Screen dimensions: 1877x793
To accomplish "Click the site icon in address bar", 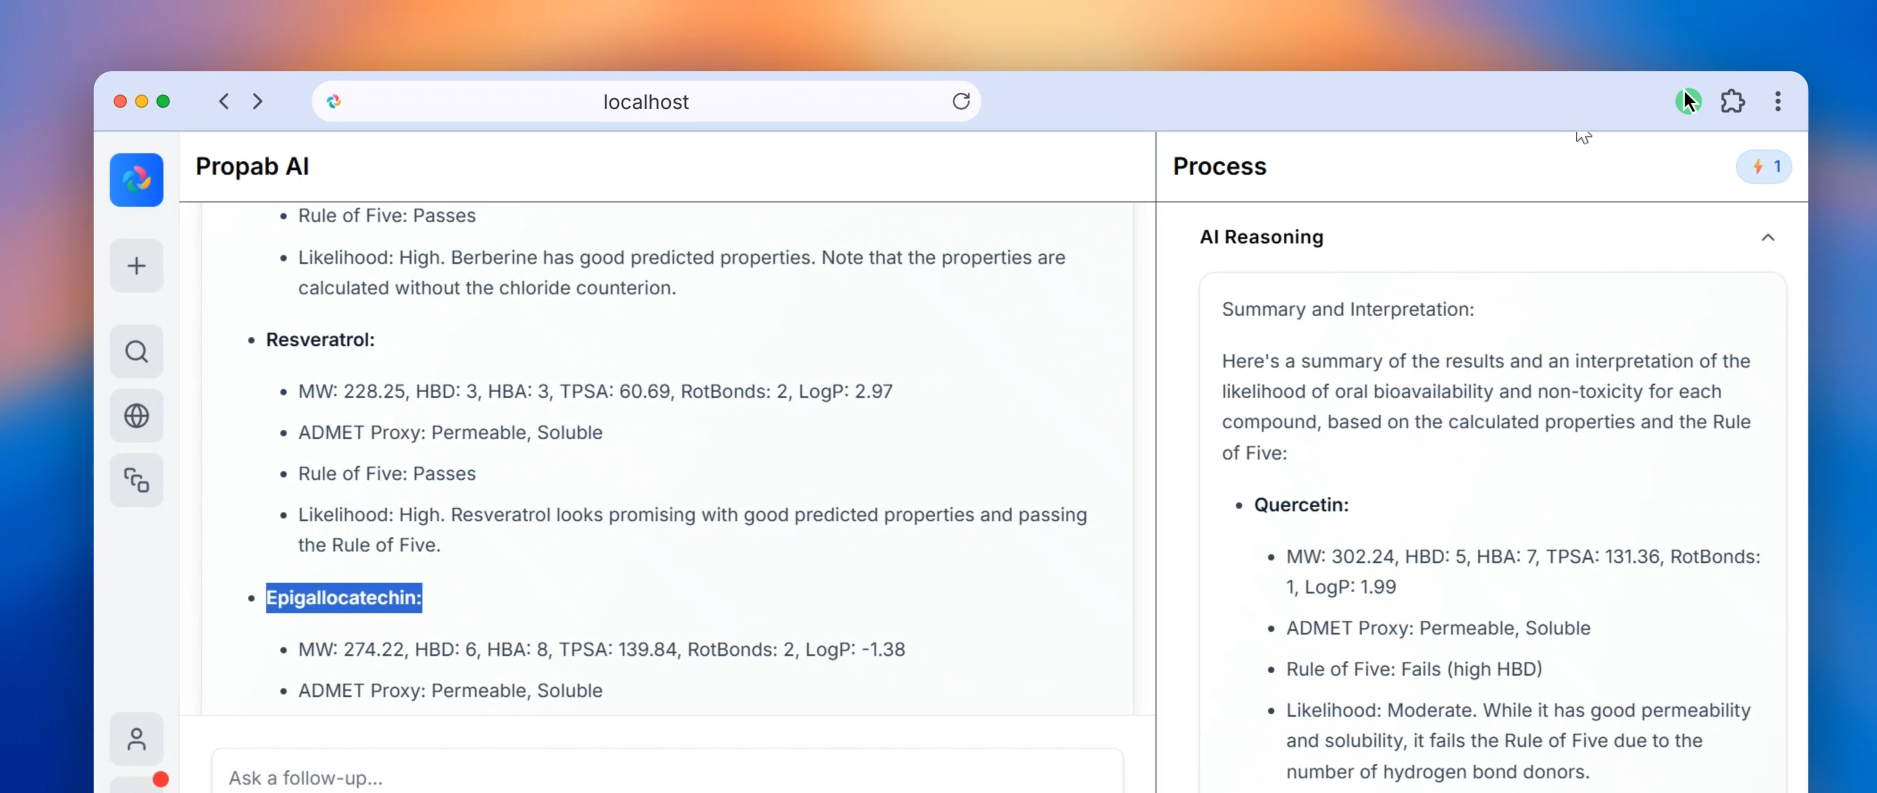I will [335, 101].
